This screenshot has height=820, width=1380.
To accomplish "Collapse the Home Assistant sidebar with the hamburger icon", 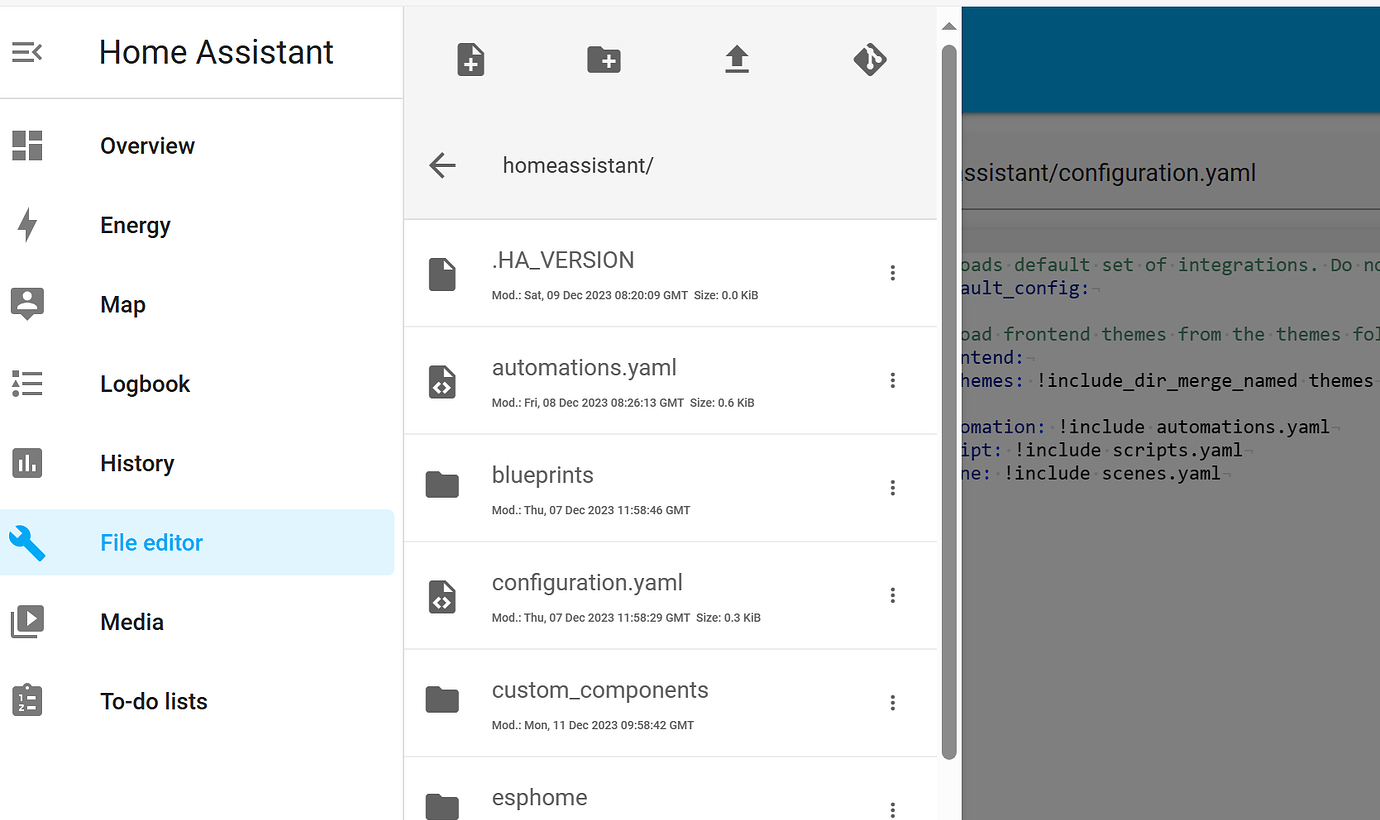I will [27, 52].
